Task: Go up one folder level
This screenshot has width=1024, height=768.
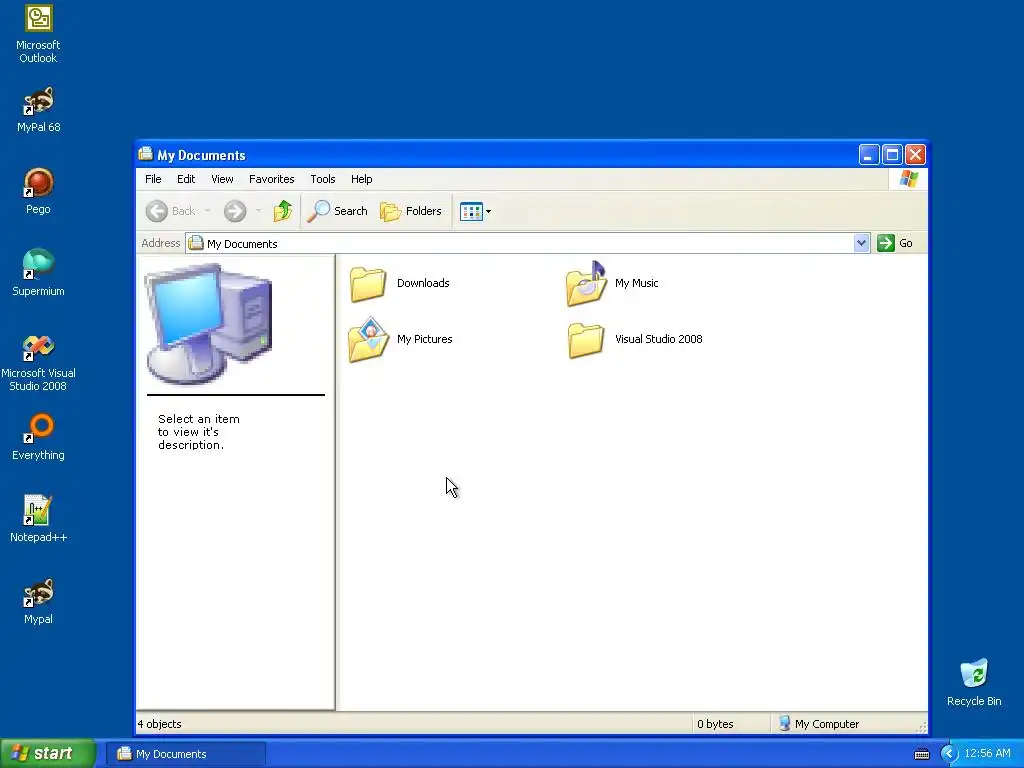Action: click(283, 211)
